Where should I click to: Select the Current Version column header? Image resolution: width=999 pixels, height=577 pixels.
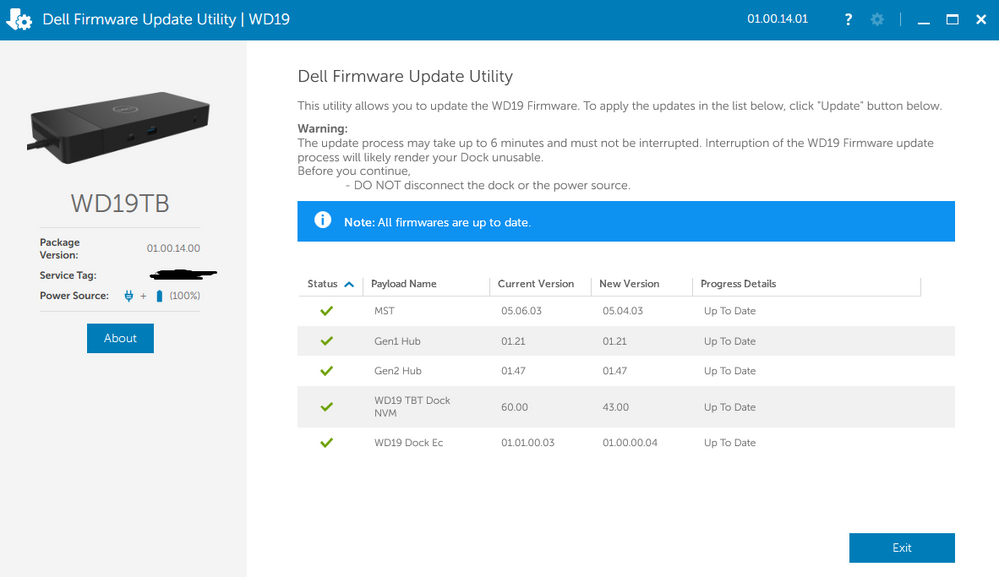pyautogui.click(x=536, y=283)
